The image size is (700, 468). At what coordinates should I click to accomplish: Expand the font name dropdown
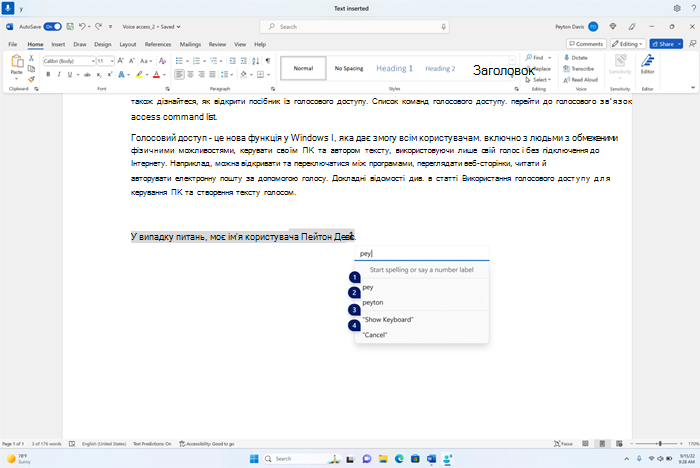pyautogui.click(x=93, y=61)
